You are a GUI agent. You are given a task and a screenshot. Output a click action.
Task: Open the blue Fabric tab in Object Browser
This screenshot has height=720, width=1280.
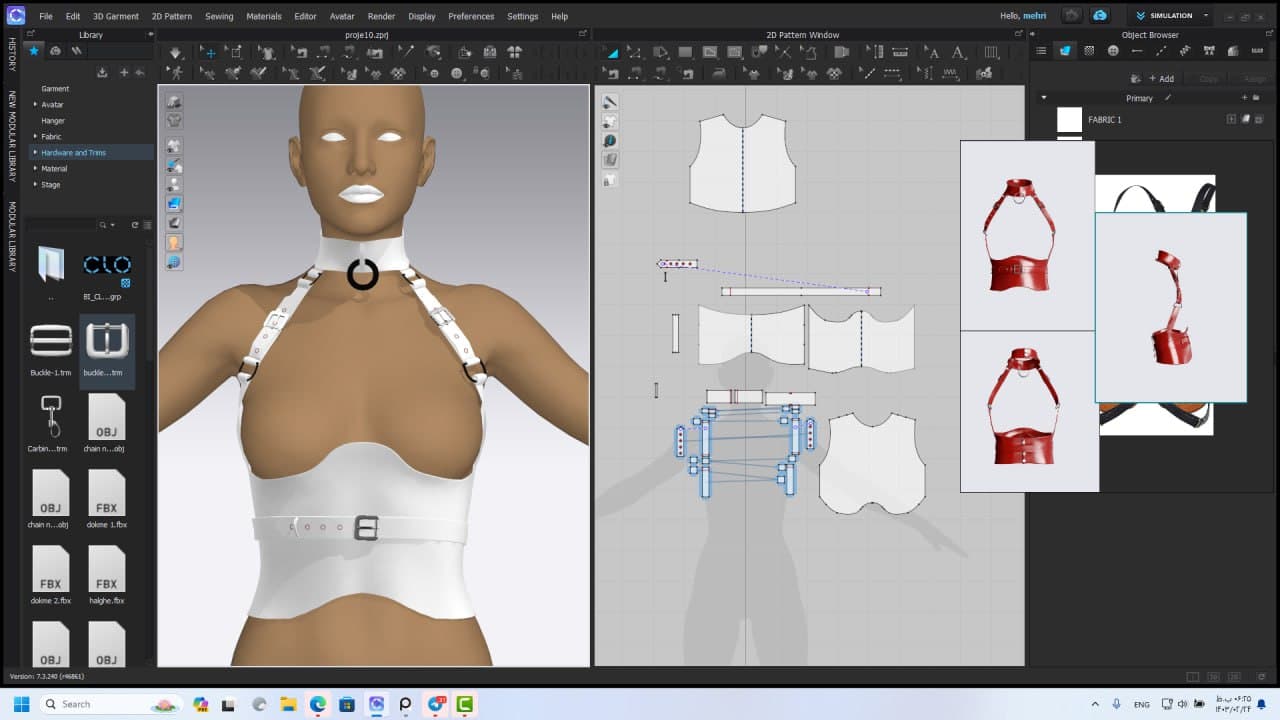click(1065, 51)
